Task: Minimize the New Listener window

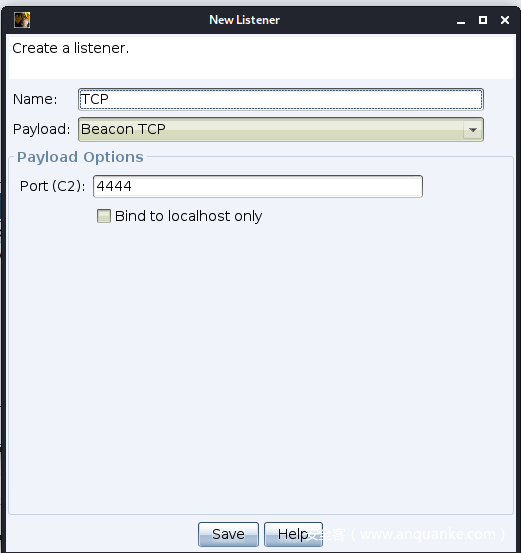Action: tap(461, 20)
